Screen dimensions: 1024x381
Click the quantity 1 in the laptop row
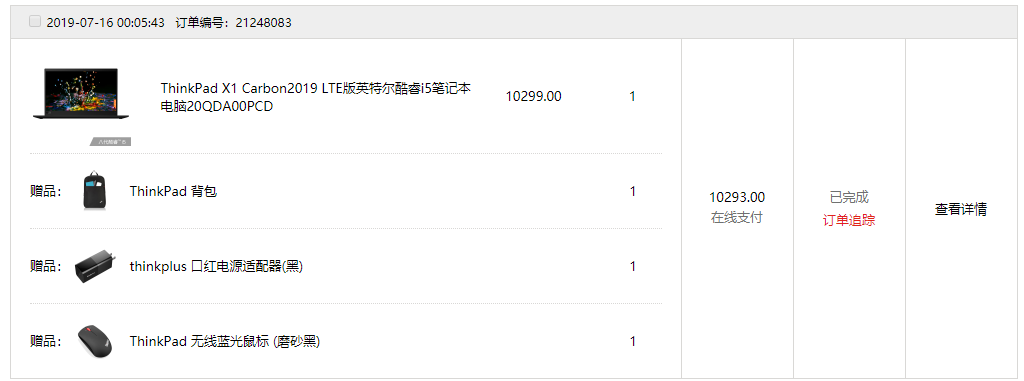(632, 97)
